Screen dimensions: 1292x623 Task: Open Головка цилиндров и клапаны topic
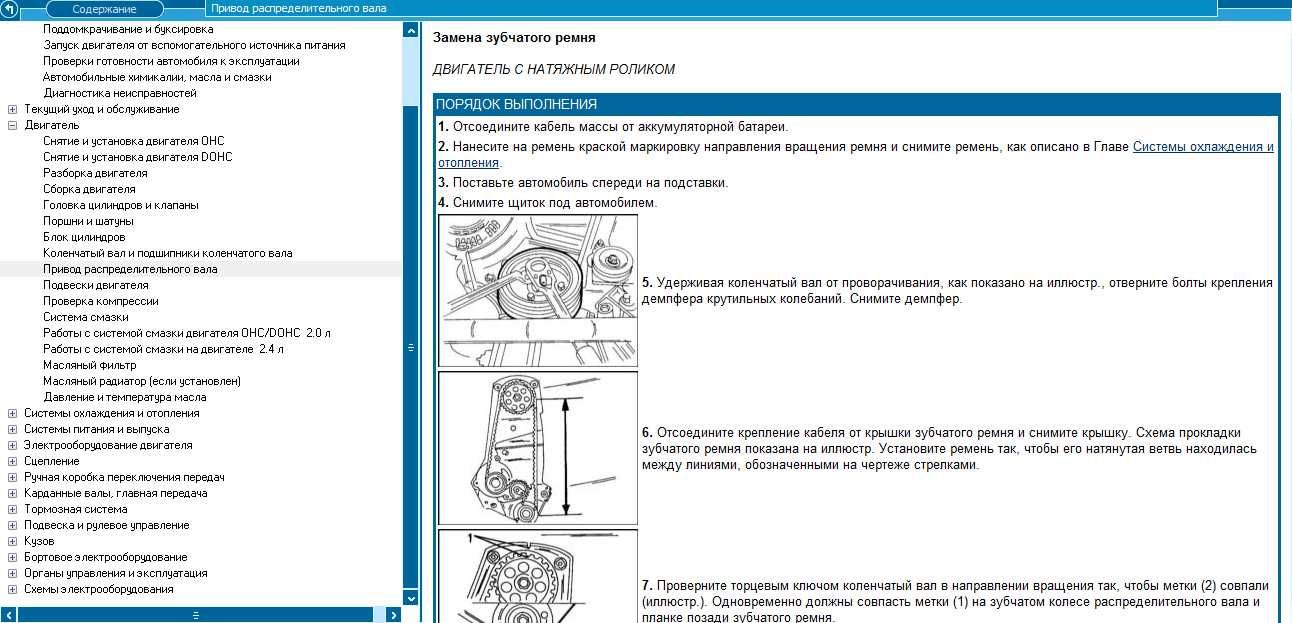(121, 205)
